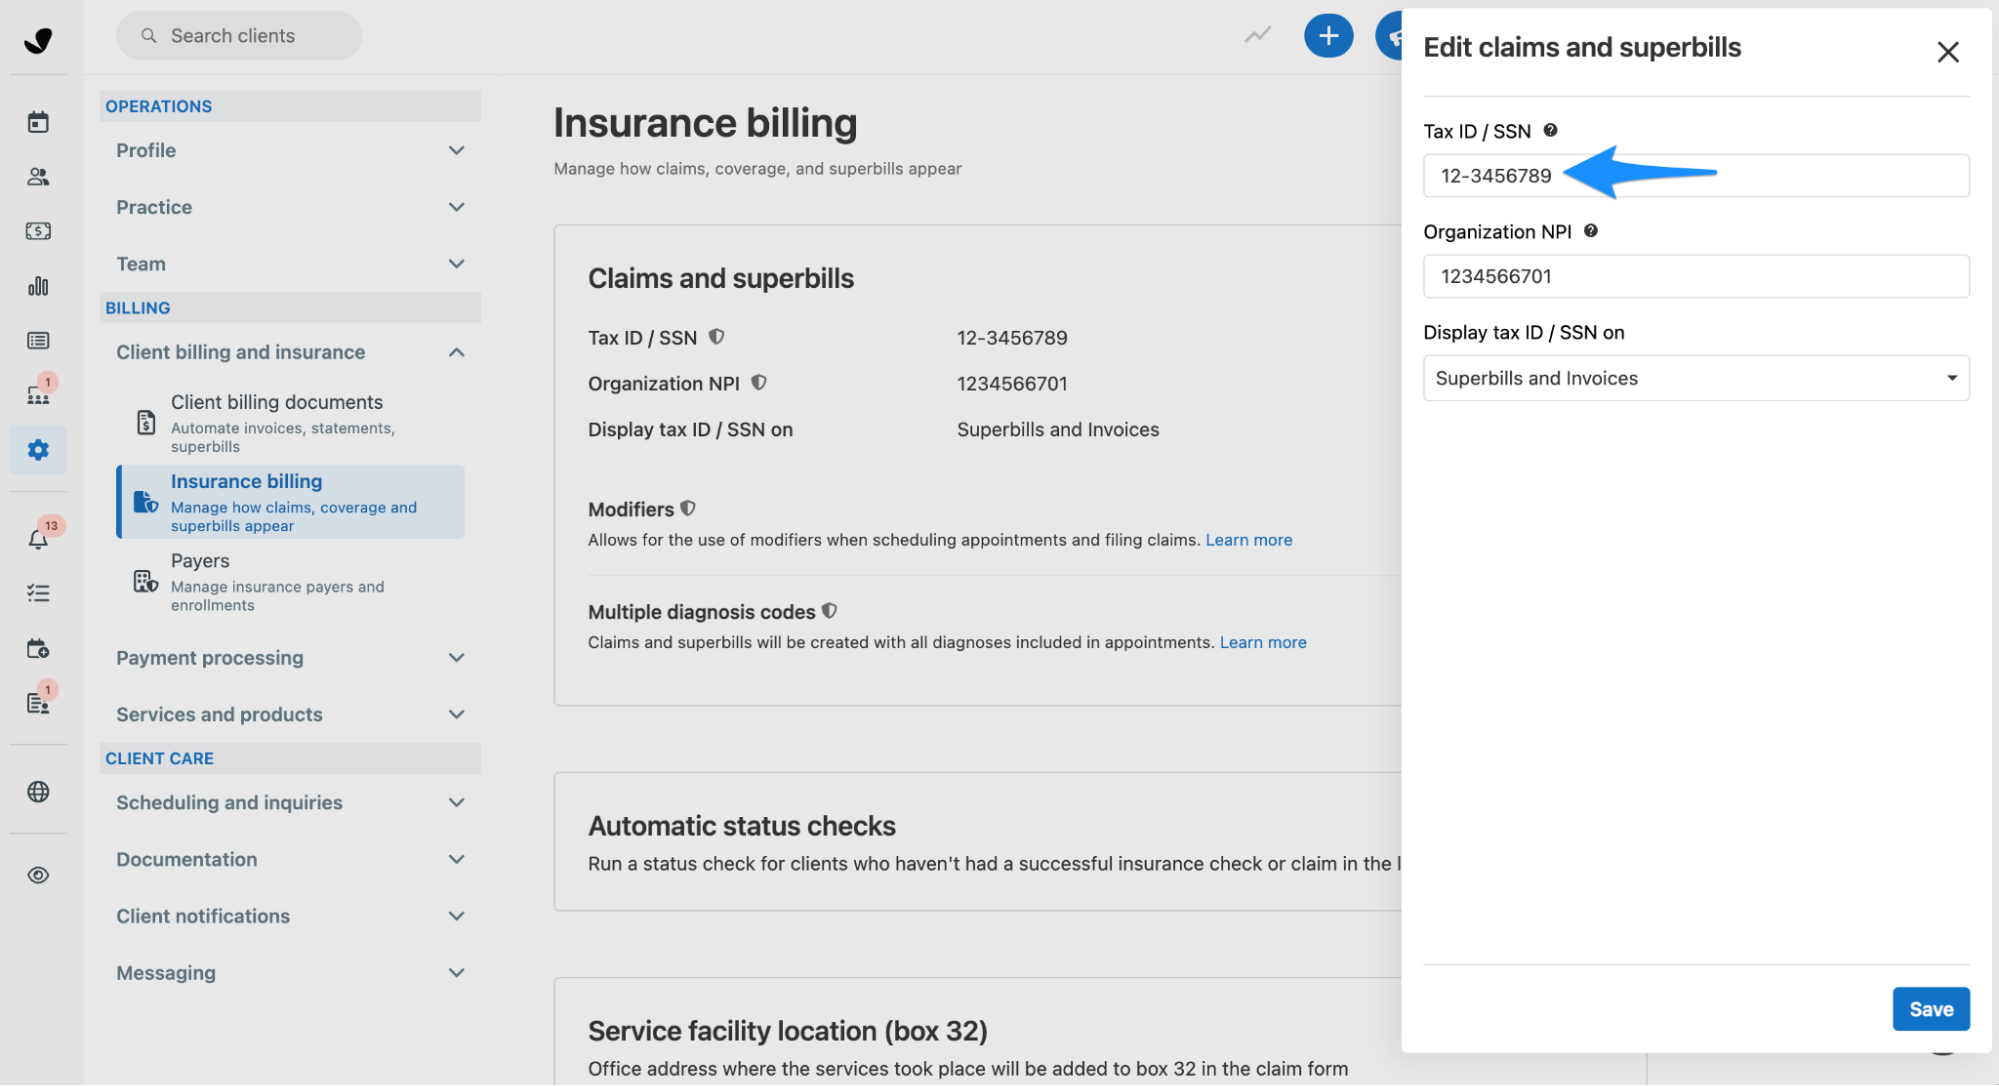Open the documents icon with badge 1
The width and height of the screenshot is (1999, 1086).
38,702
